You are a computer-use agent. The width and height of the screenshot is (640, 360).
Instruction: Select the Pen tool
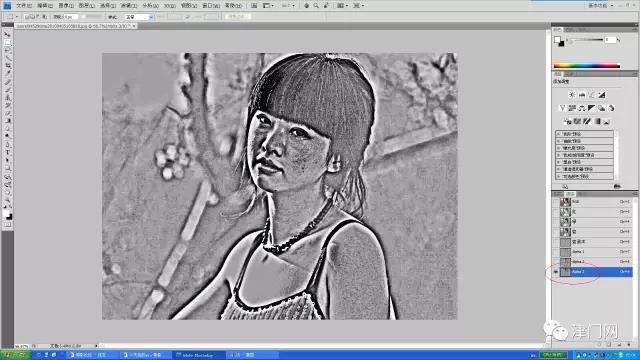point(7,144)
